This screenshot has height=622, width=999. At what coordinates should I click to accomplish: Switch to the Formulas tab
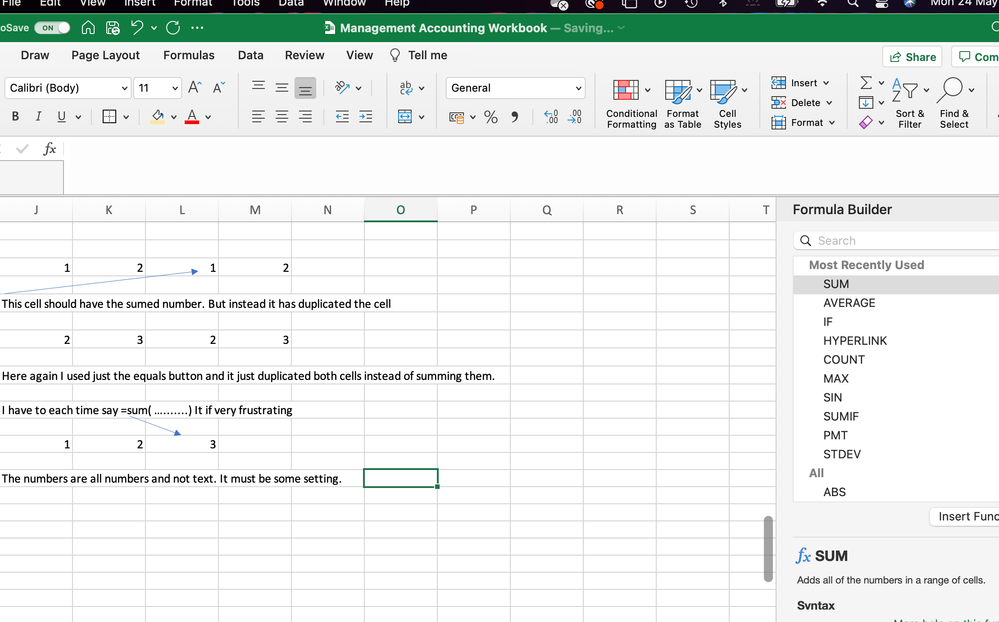[189, 55]
